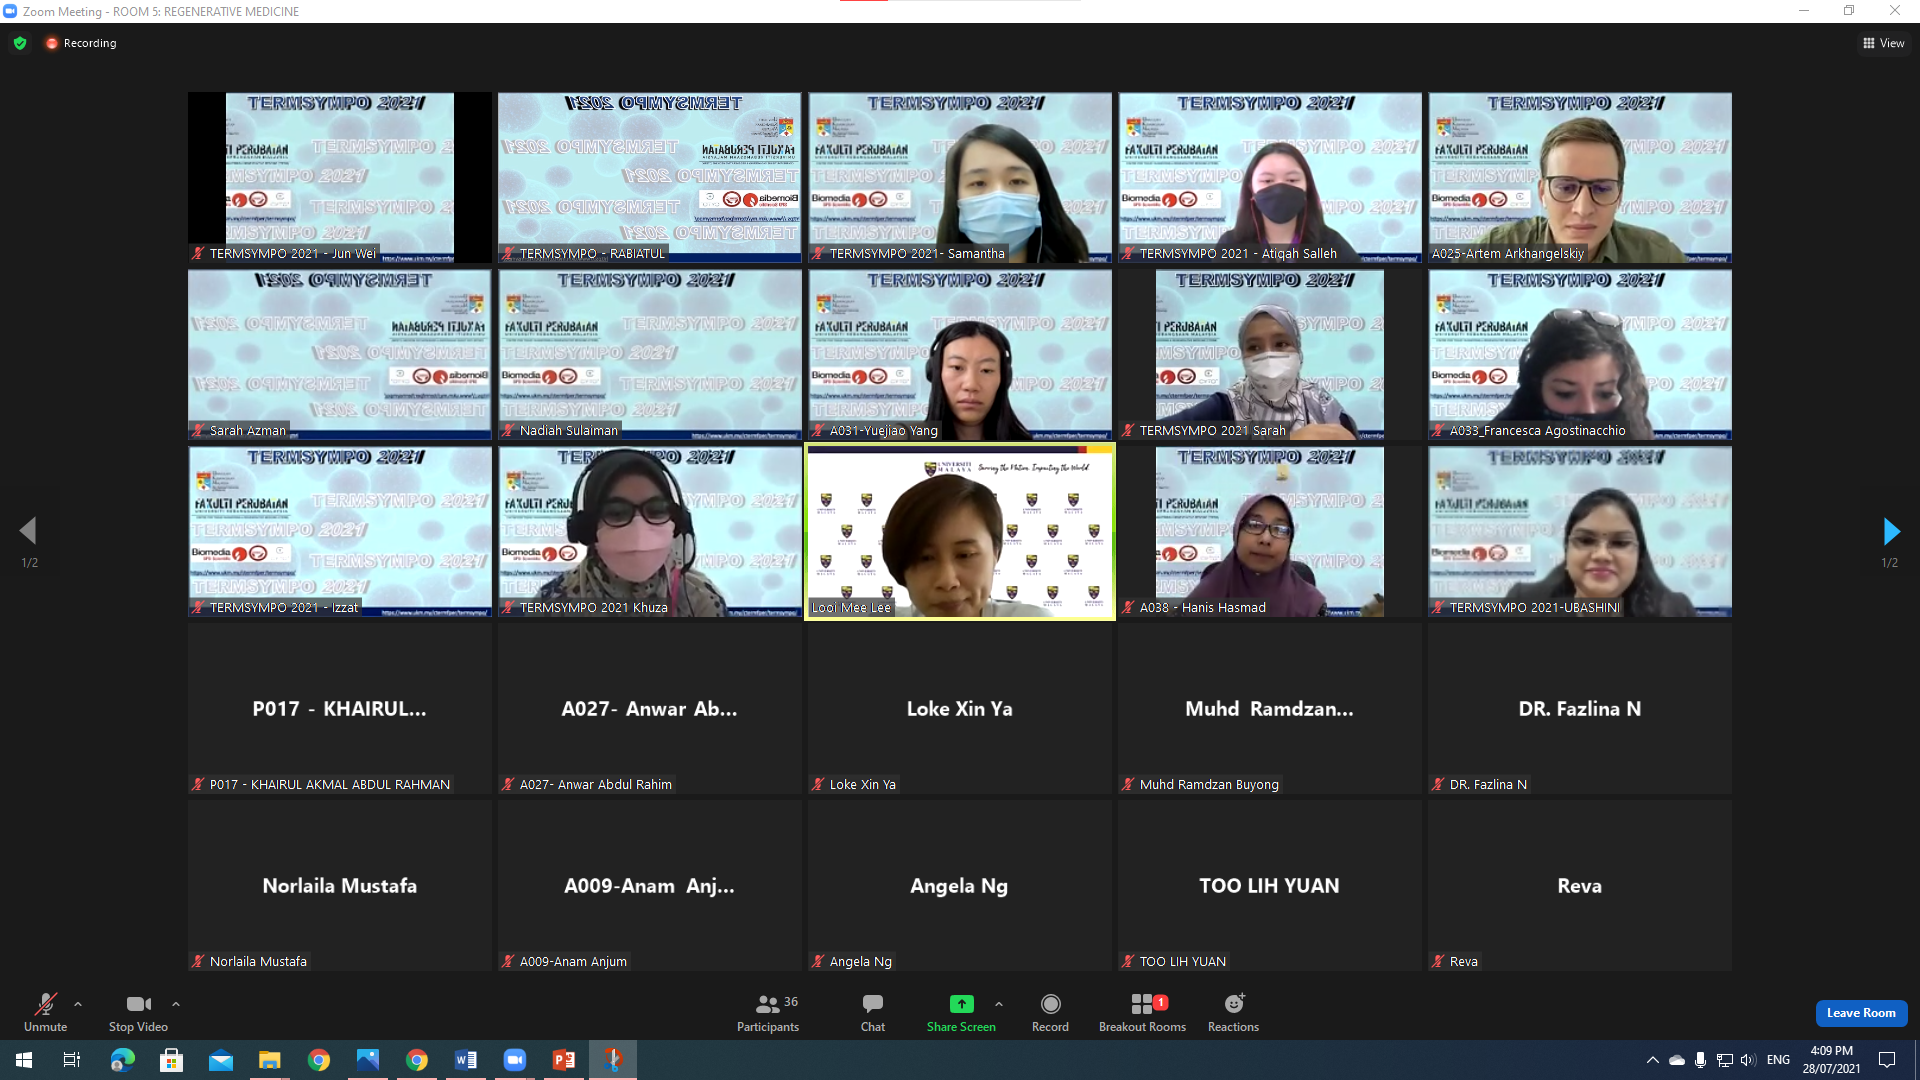
Task: Click Leave Room button
Action: point(1860,1013)
